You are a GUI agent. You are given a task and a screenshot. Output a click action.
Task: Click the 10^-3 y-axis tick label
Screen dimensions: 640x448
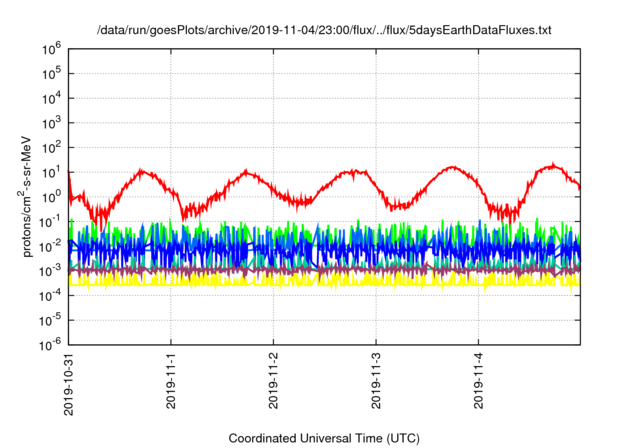pyautogui.click(x=51, y=271)
